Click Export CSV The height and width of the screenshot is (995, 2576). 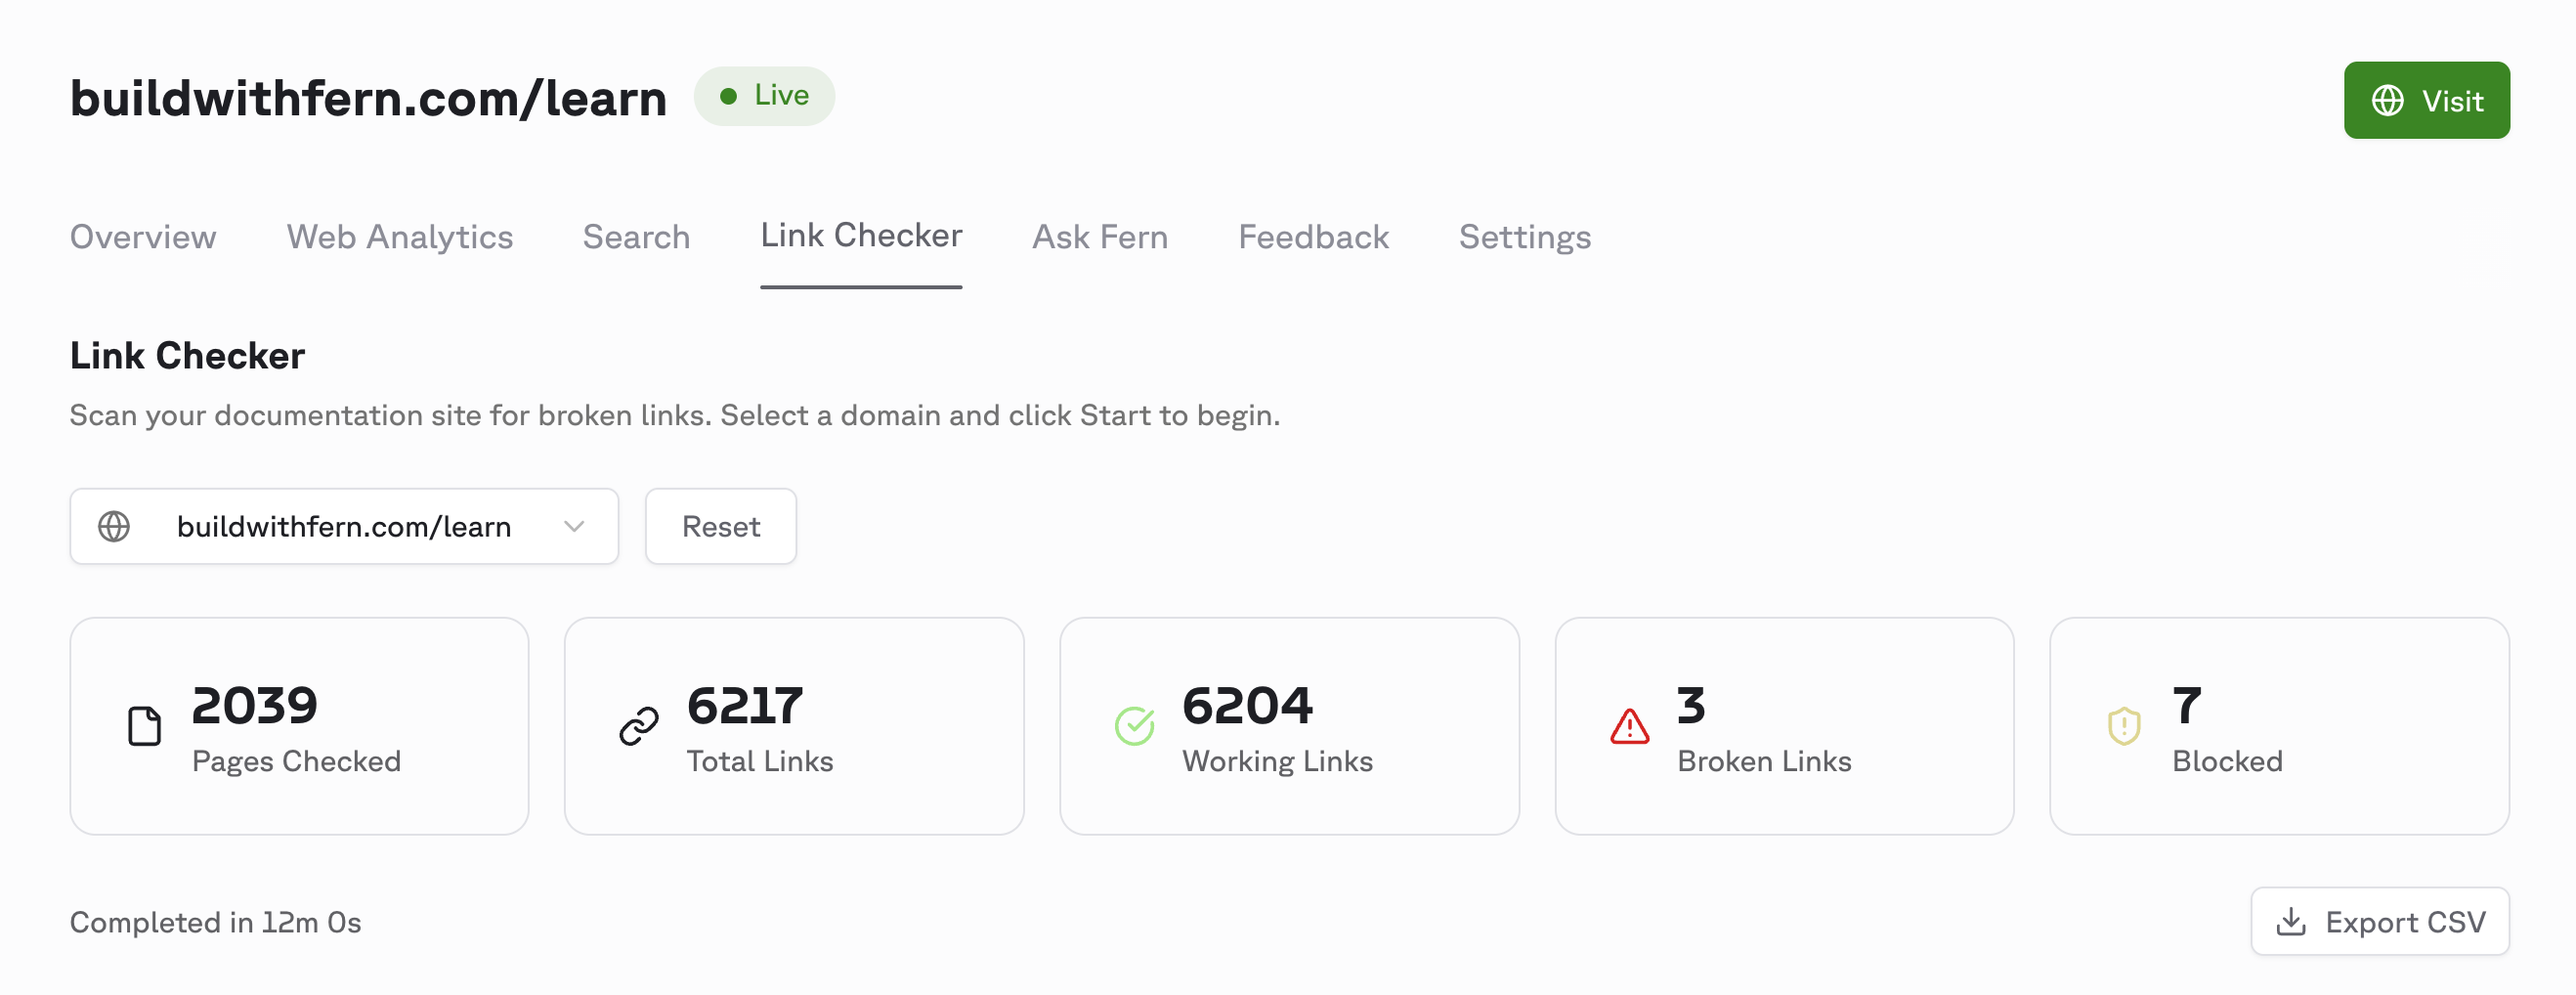2380,922
